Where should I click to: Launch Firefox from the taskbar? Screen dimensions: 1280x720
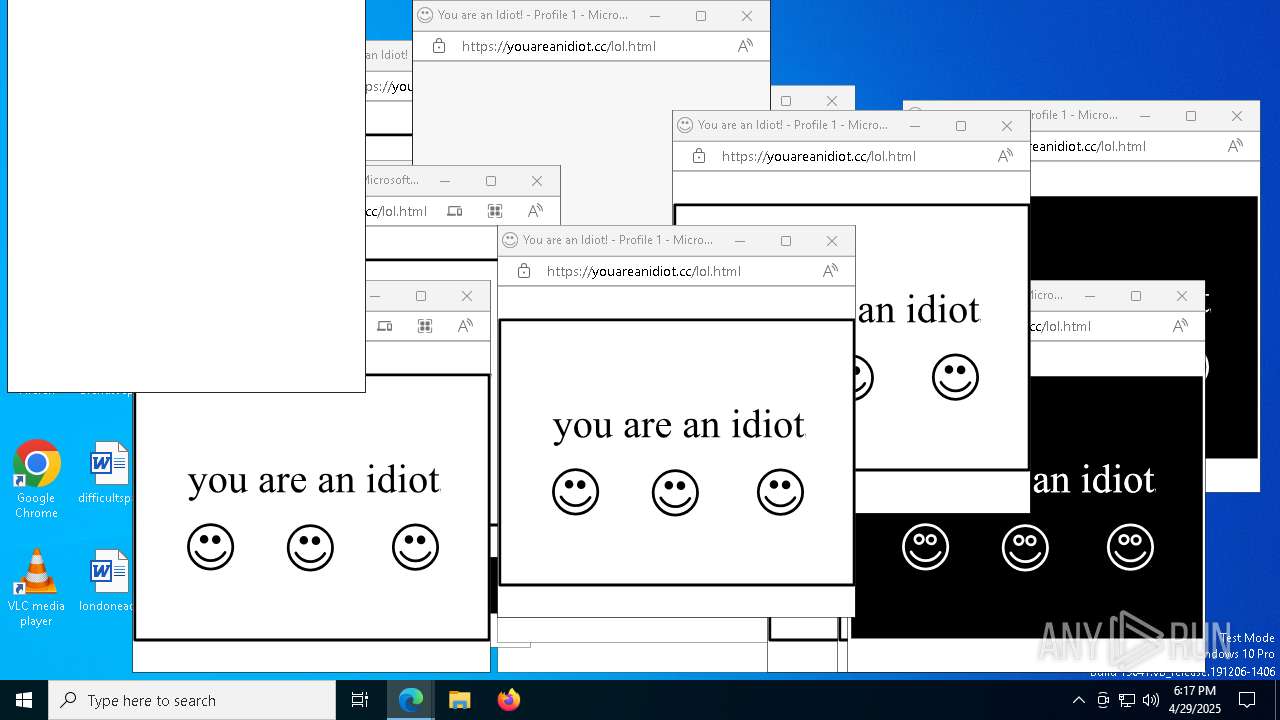click(x=509, y=700)
